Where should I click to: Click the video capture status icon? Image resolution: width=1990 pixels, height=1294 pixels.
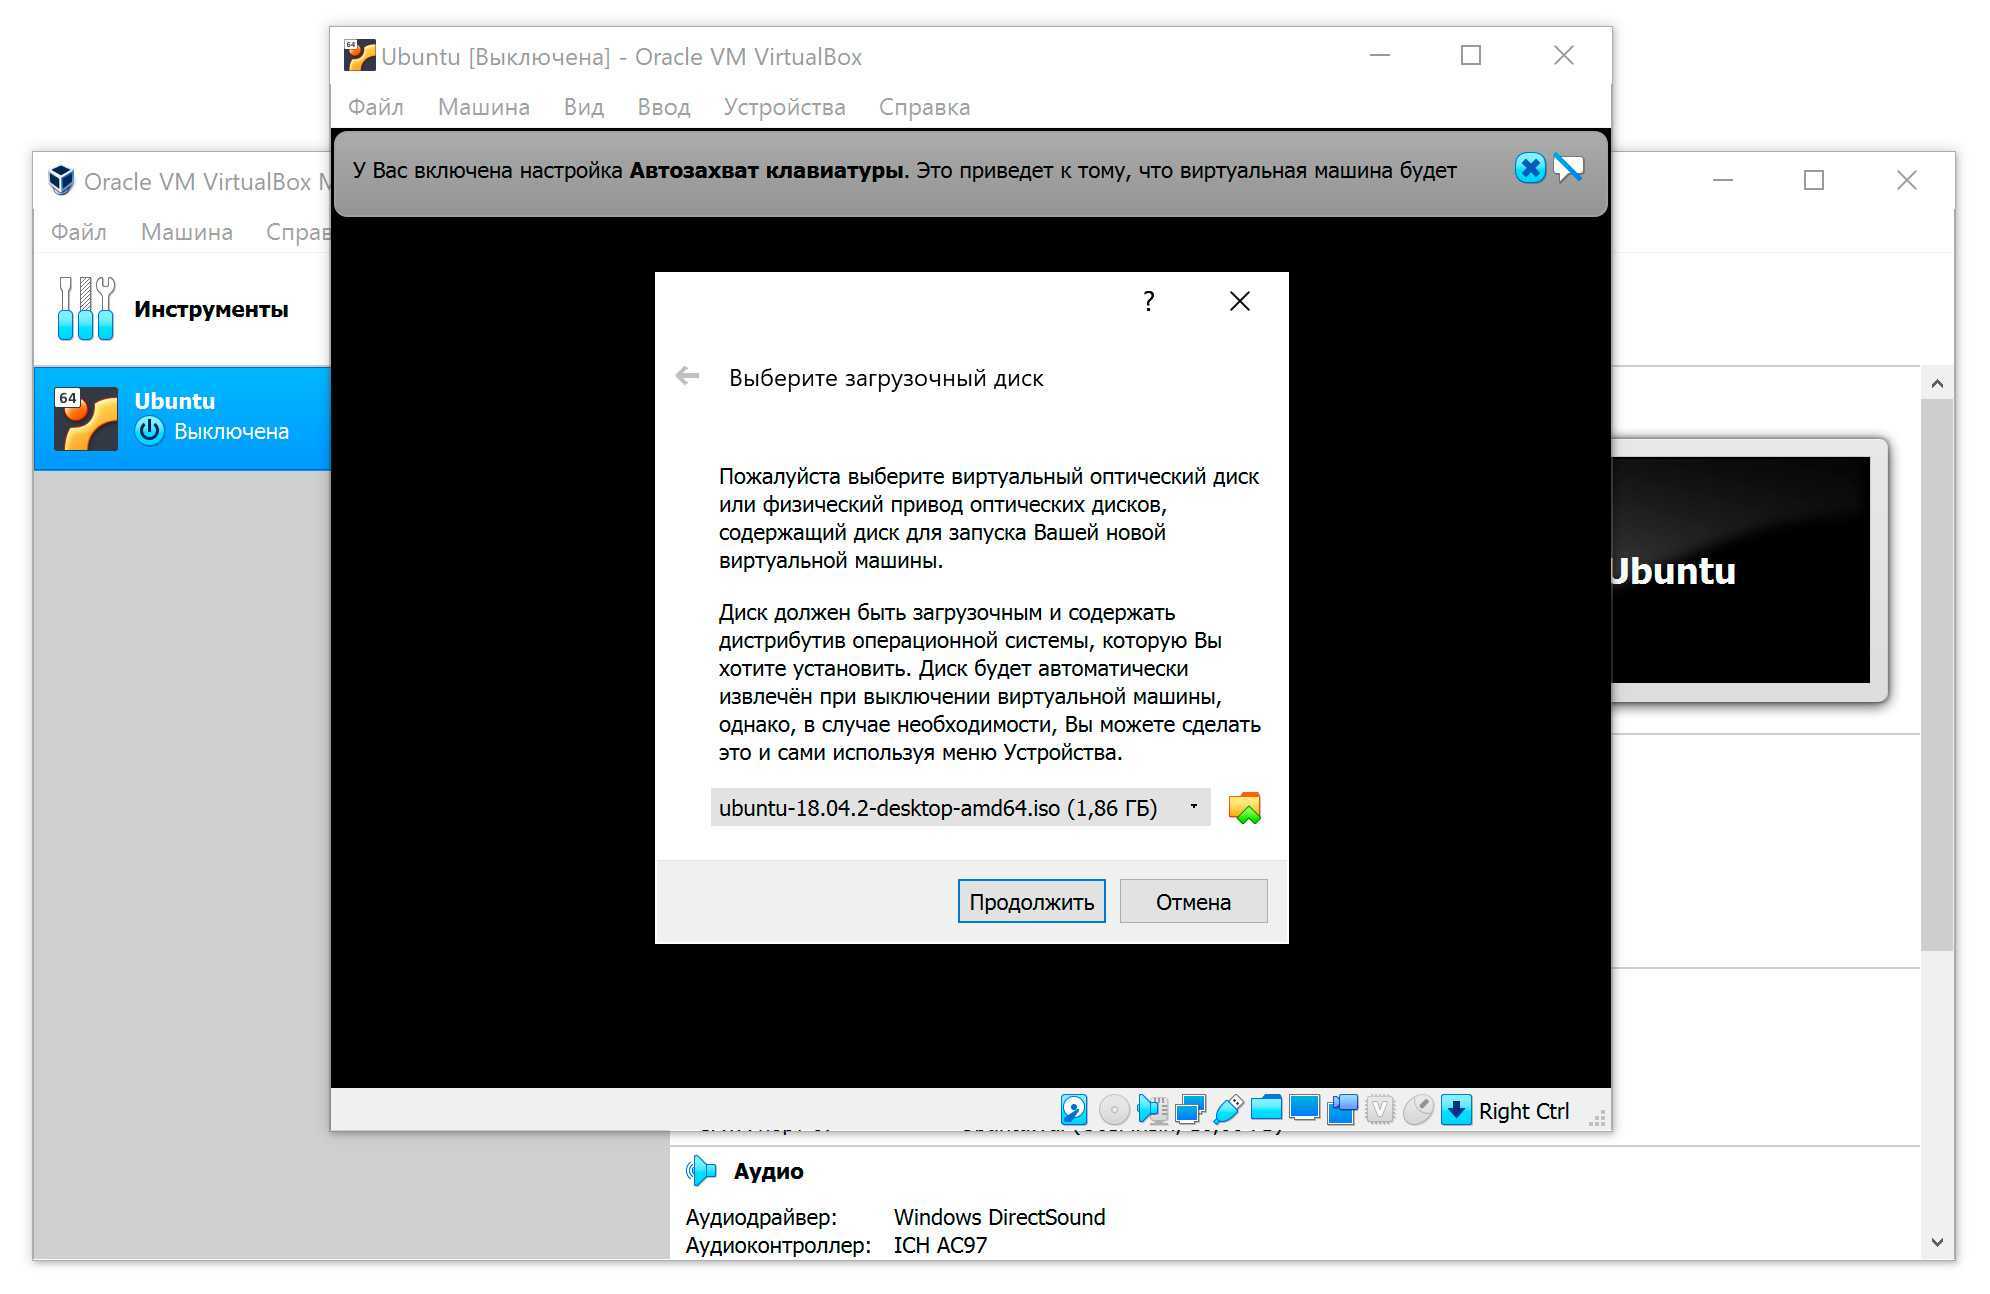click(1342, 1110)
